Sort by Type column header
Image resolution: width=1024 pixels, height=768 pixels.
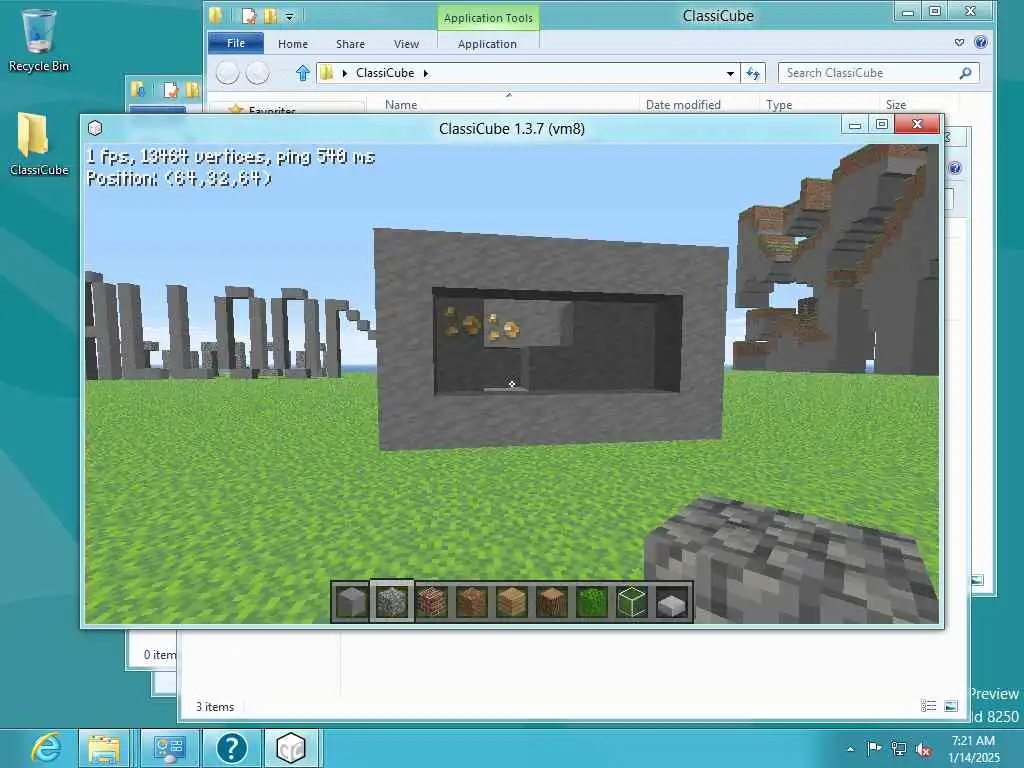pos(779,104)
